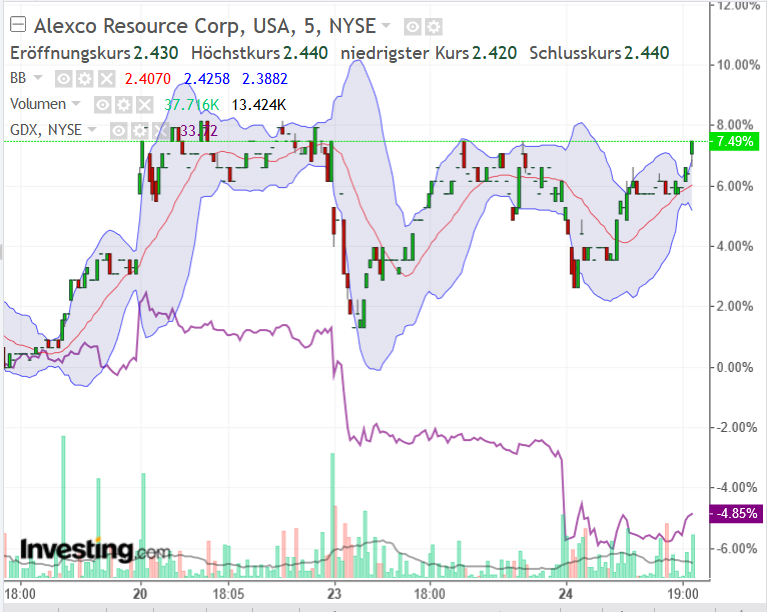Open the Volumen settings gear
Viewport: 767px width, 612px height.
tap(123, 105)
